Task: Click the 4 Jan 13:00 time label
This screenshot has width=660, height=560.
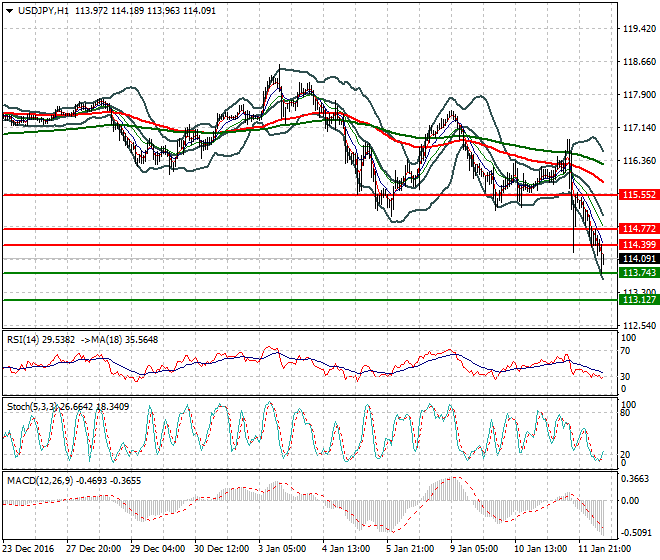Action: 347,549
